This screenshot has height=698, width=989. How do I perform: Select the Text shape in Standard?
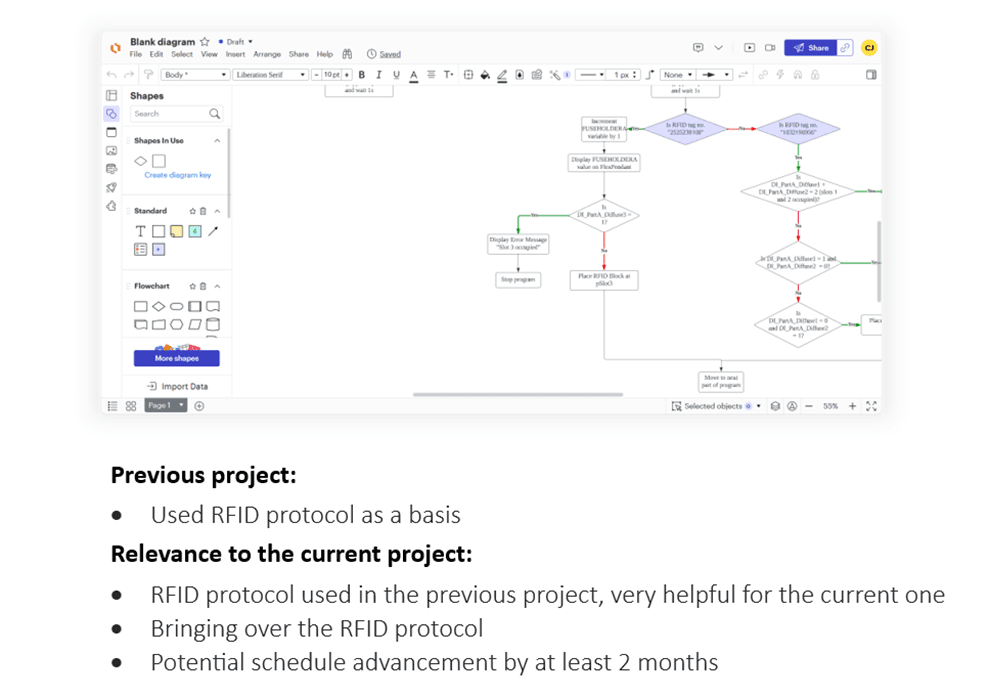[140, 231]
